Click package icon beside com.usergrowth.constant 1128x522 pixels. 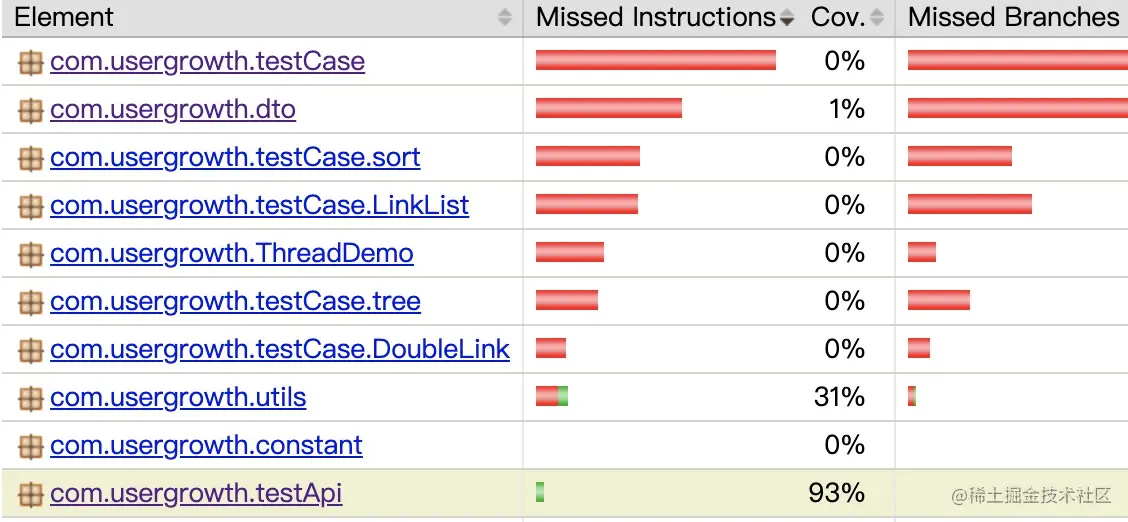coord(31,447)
